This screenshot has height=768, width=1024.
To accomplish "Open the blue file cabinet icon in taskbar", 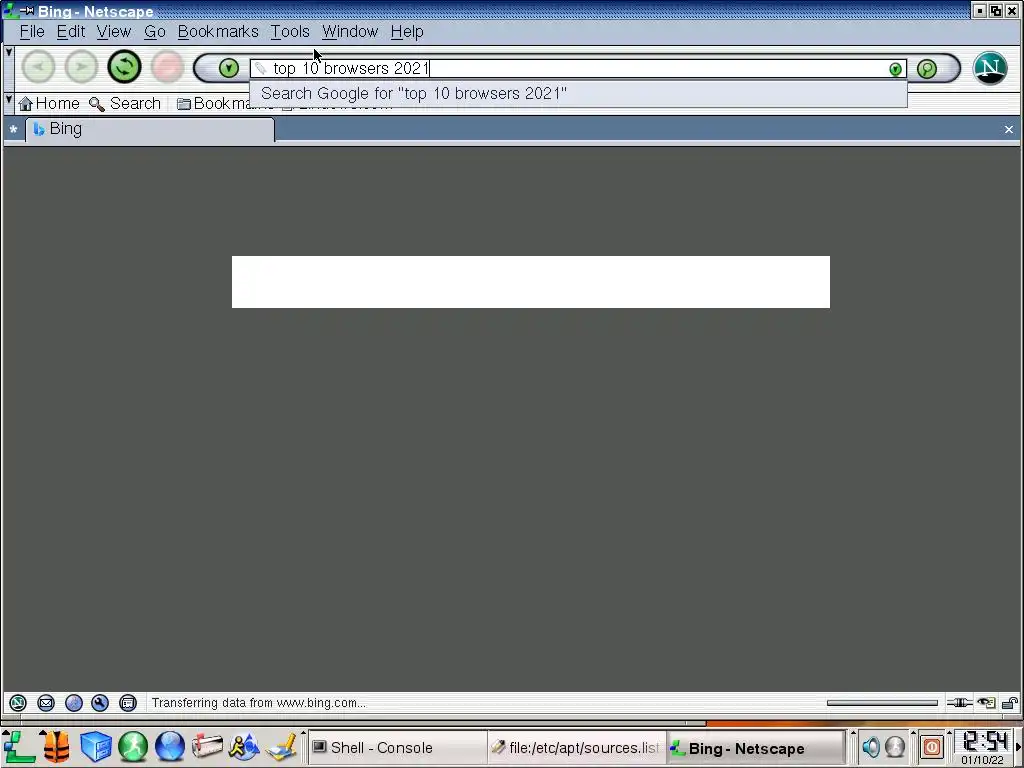I will (96, 748).
